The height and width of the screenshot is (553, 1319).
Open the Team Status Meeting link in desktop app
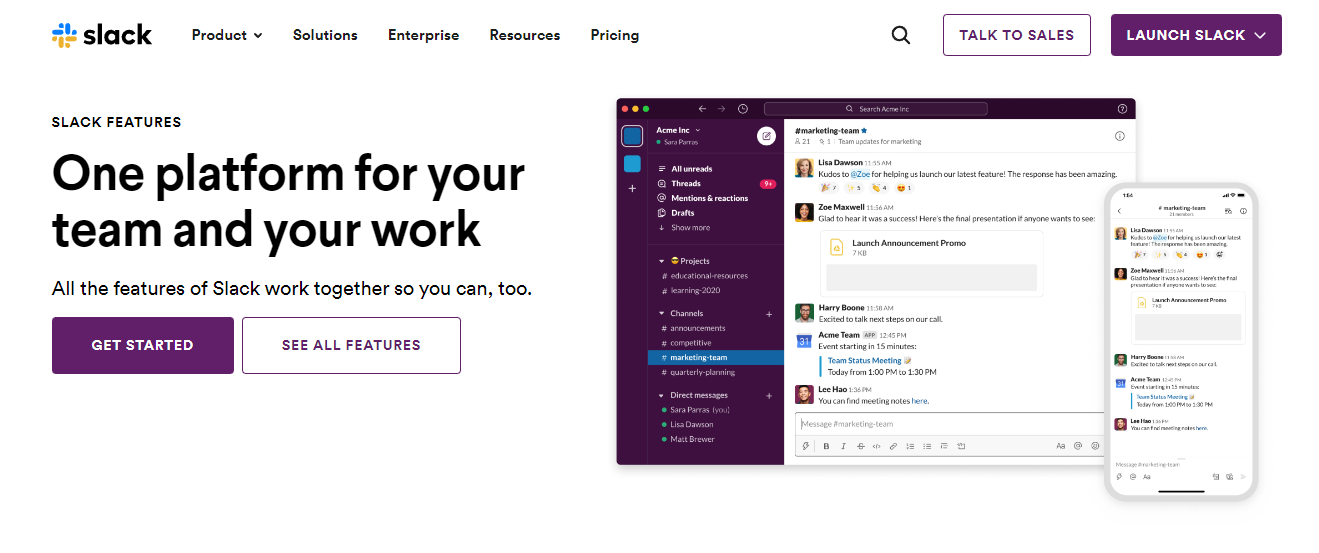pos(865,360)
